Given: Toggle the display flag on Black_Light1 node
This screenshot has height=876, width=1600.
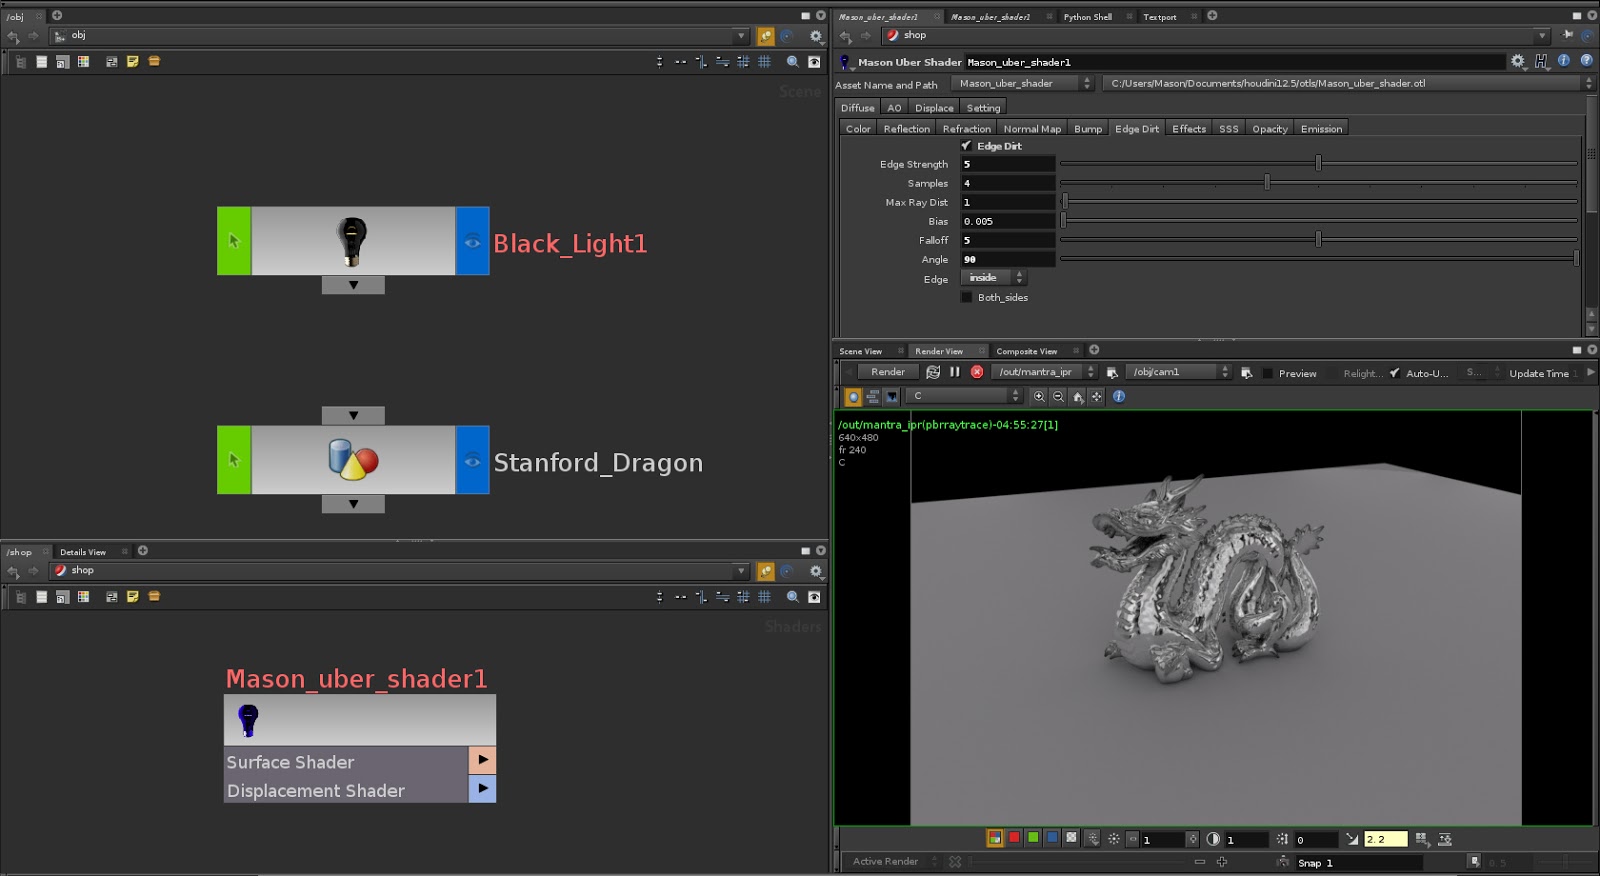Looking at the screenshot, I should pyautogui.click(x=472, y=241).
